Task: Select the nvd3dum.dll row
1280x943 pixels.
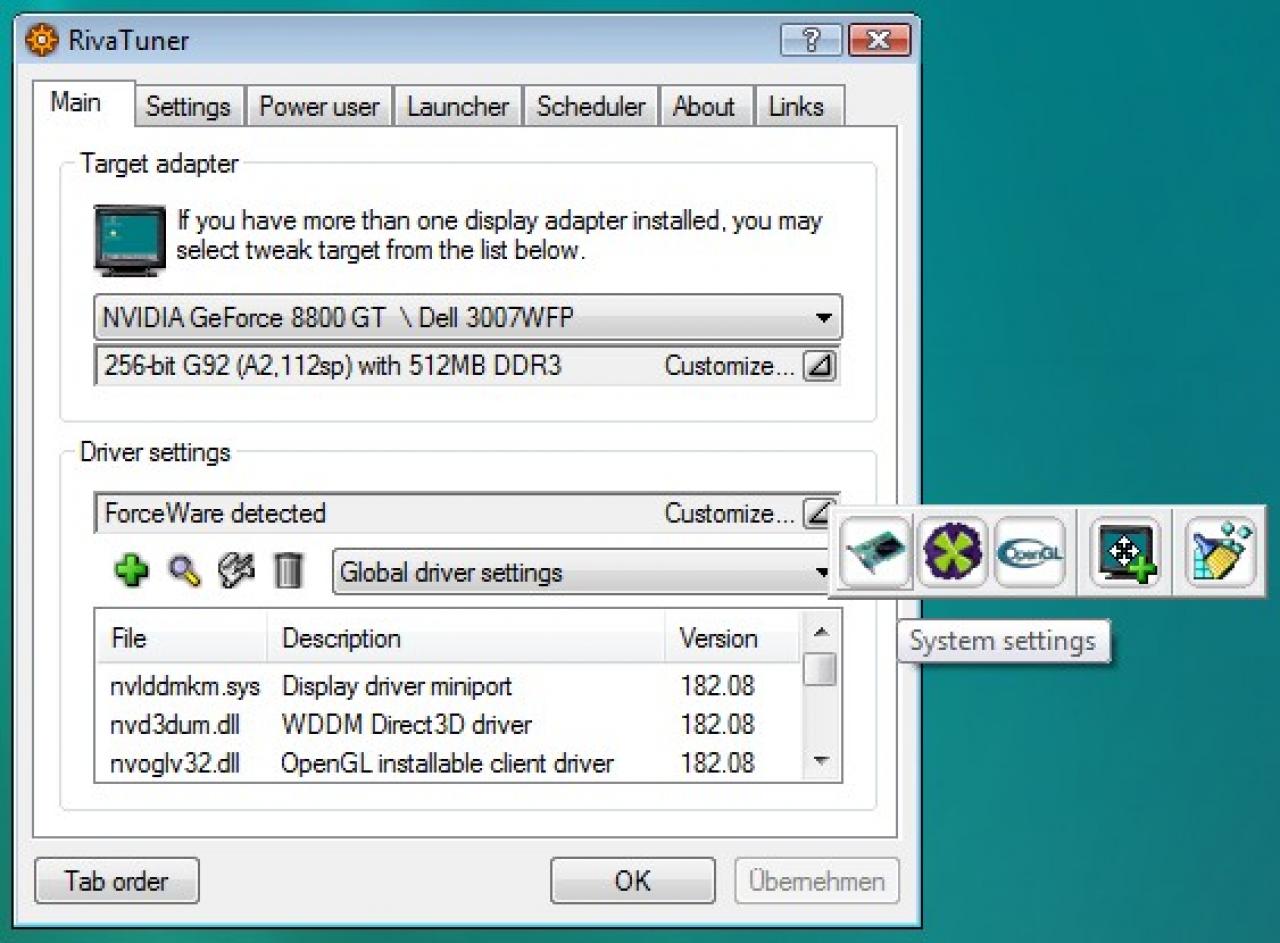Action: tap(450, 724)
